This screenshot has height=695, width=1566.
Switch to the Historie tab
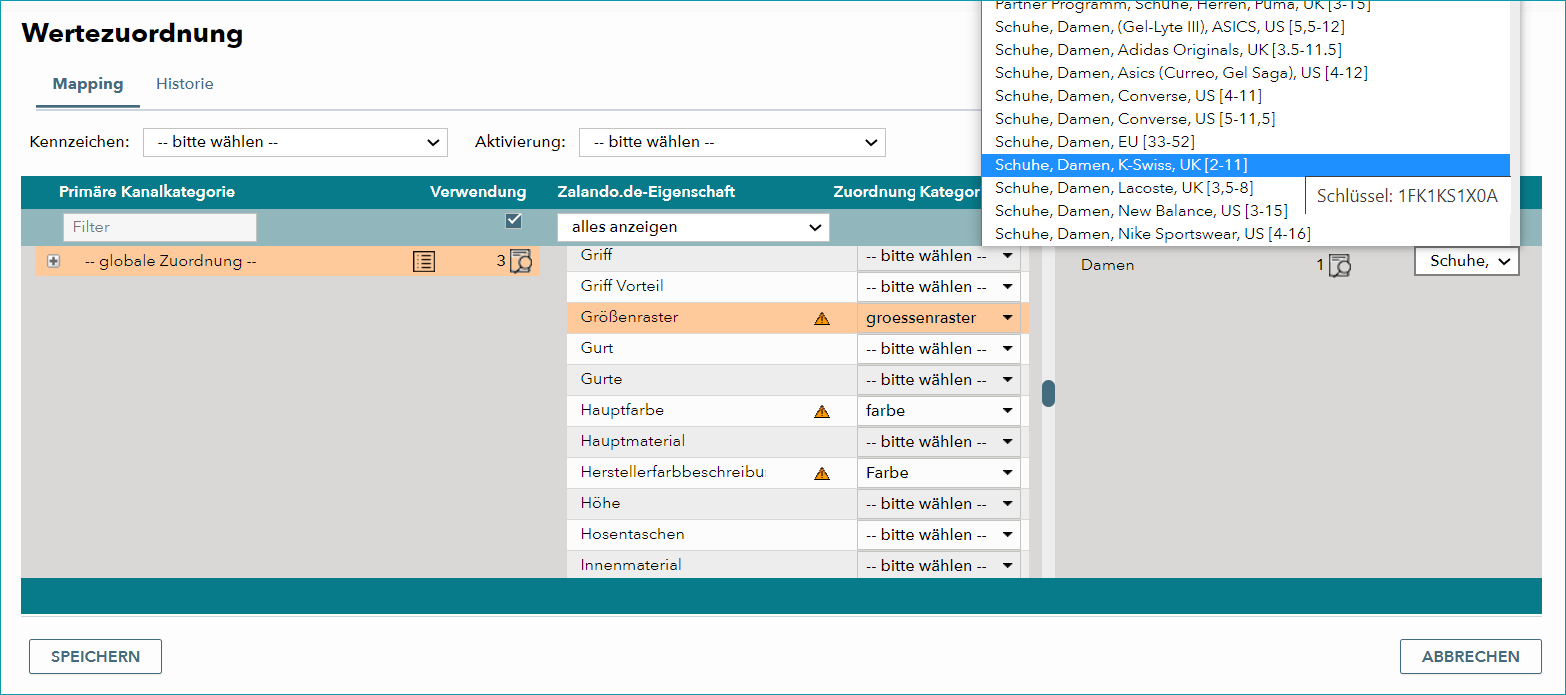coord(185,84)
